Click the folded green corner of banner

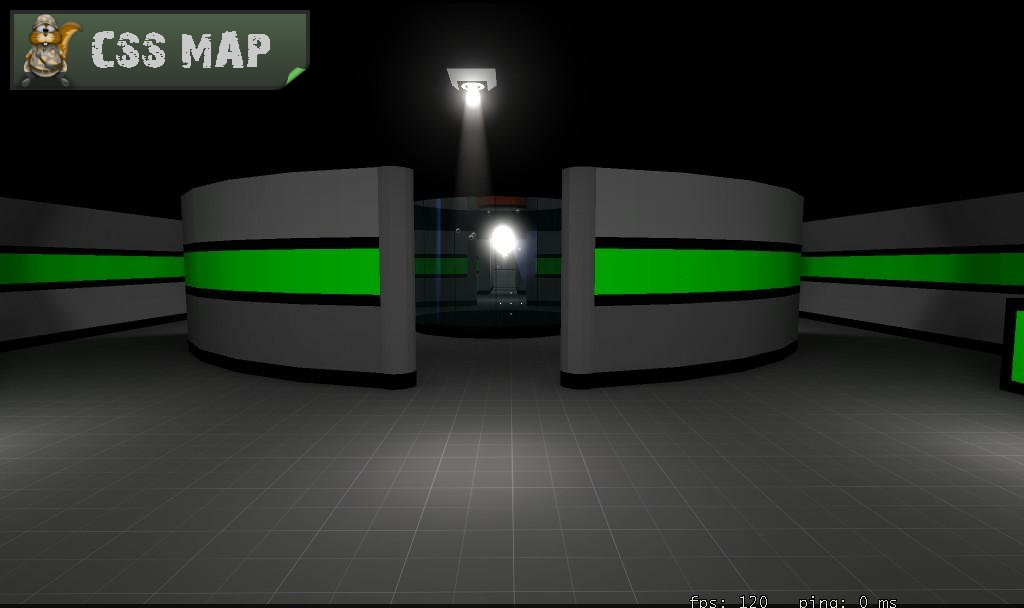[296, 76]
